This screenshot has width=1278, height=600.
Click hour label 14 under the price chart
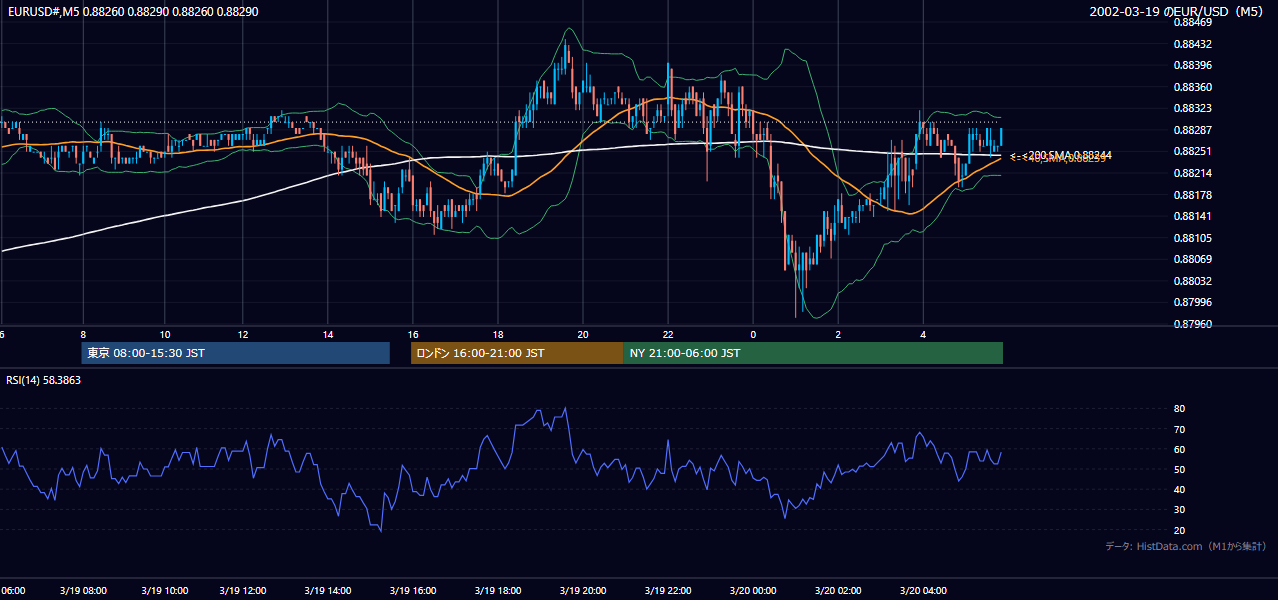[328, 334]
